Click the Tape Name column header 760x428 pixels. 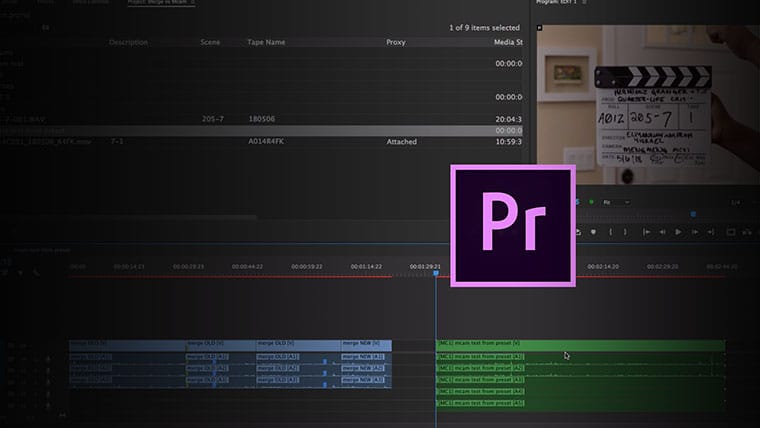click(266, 42)
